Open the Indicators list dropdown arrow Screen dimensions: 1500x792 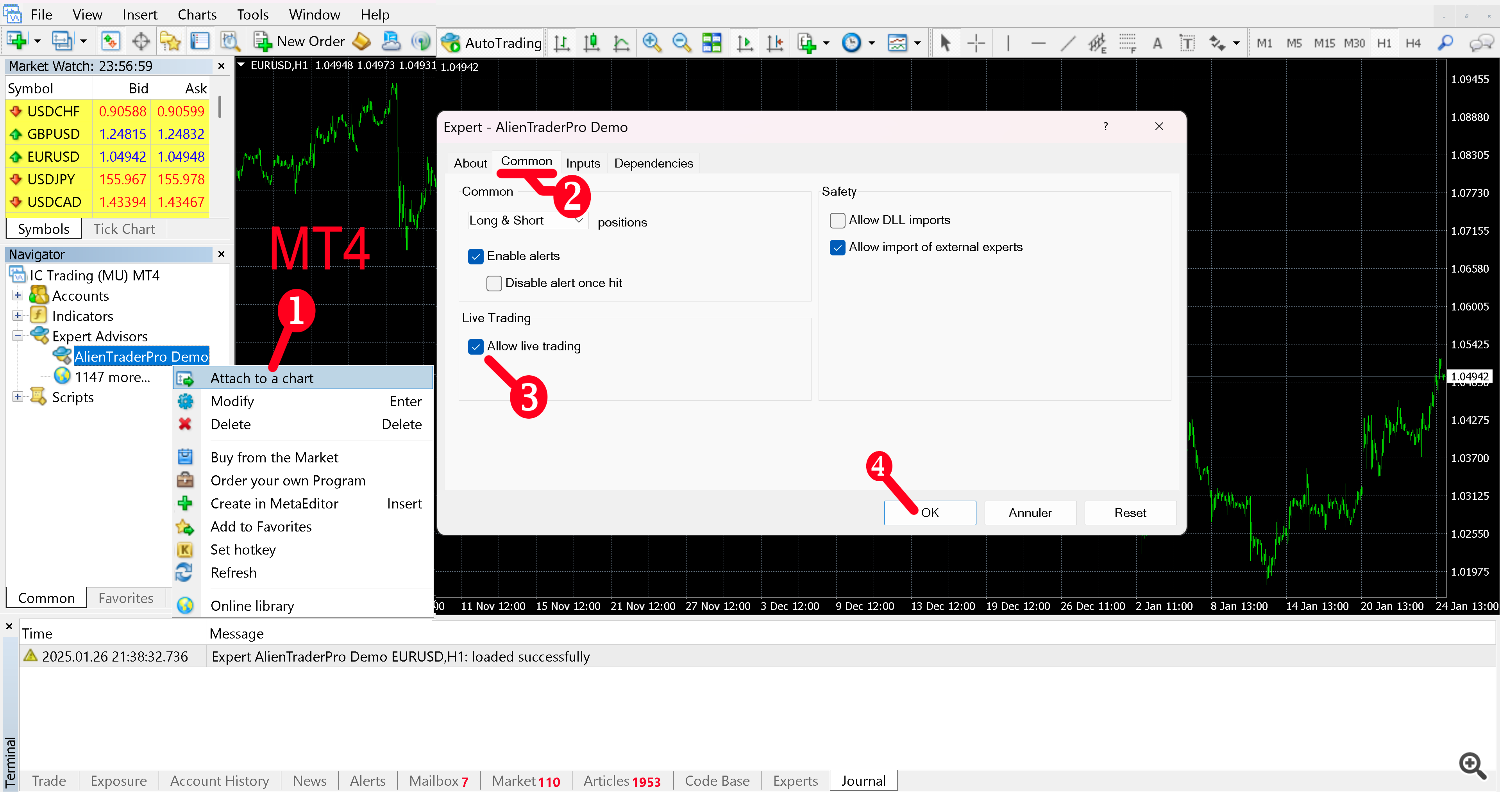pyautogui.click(x=827, y=43)
